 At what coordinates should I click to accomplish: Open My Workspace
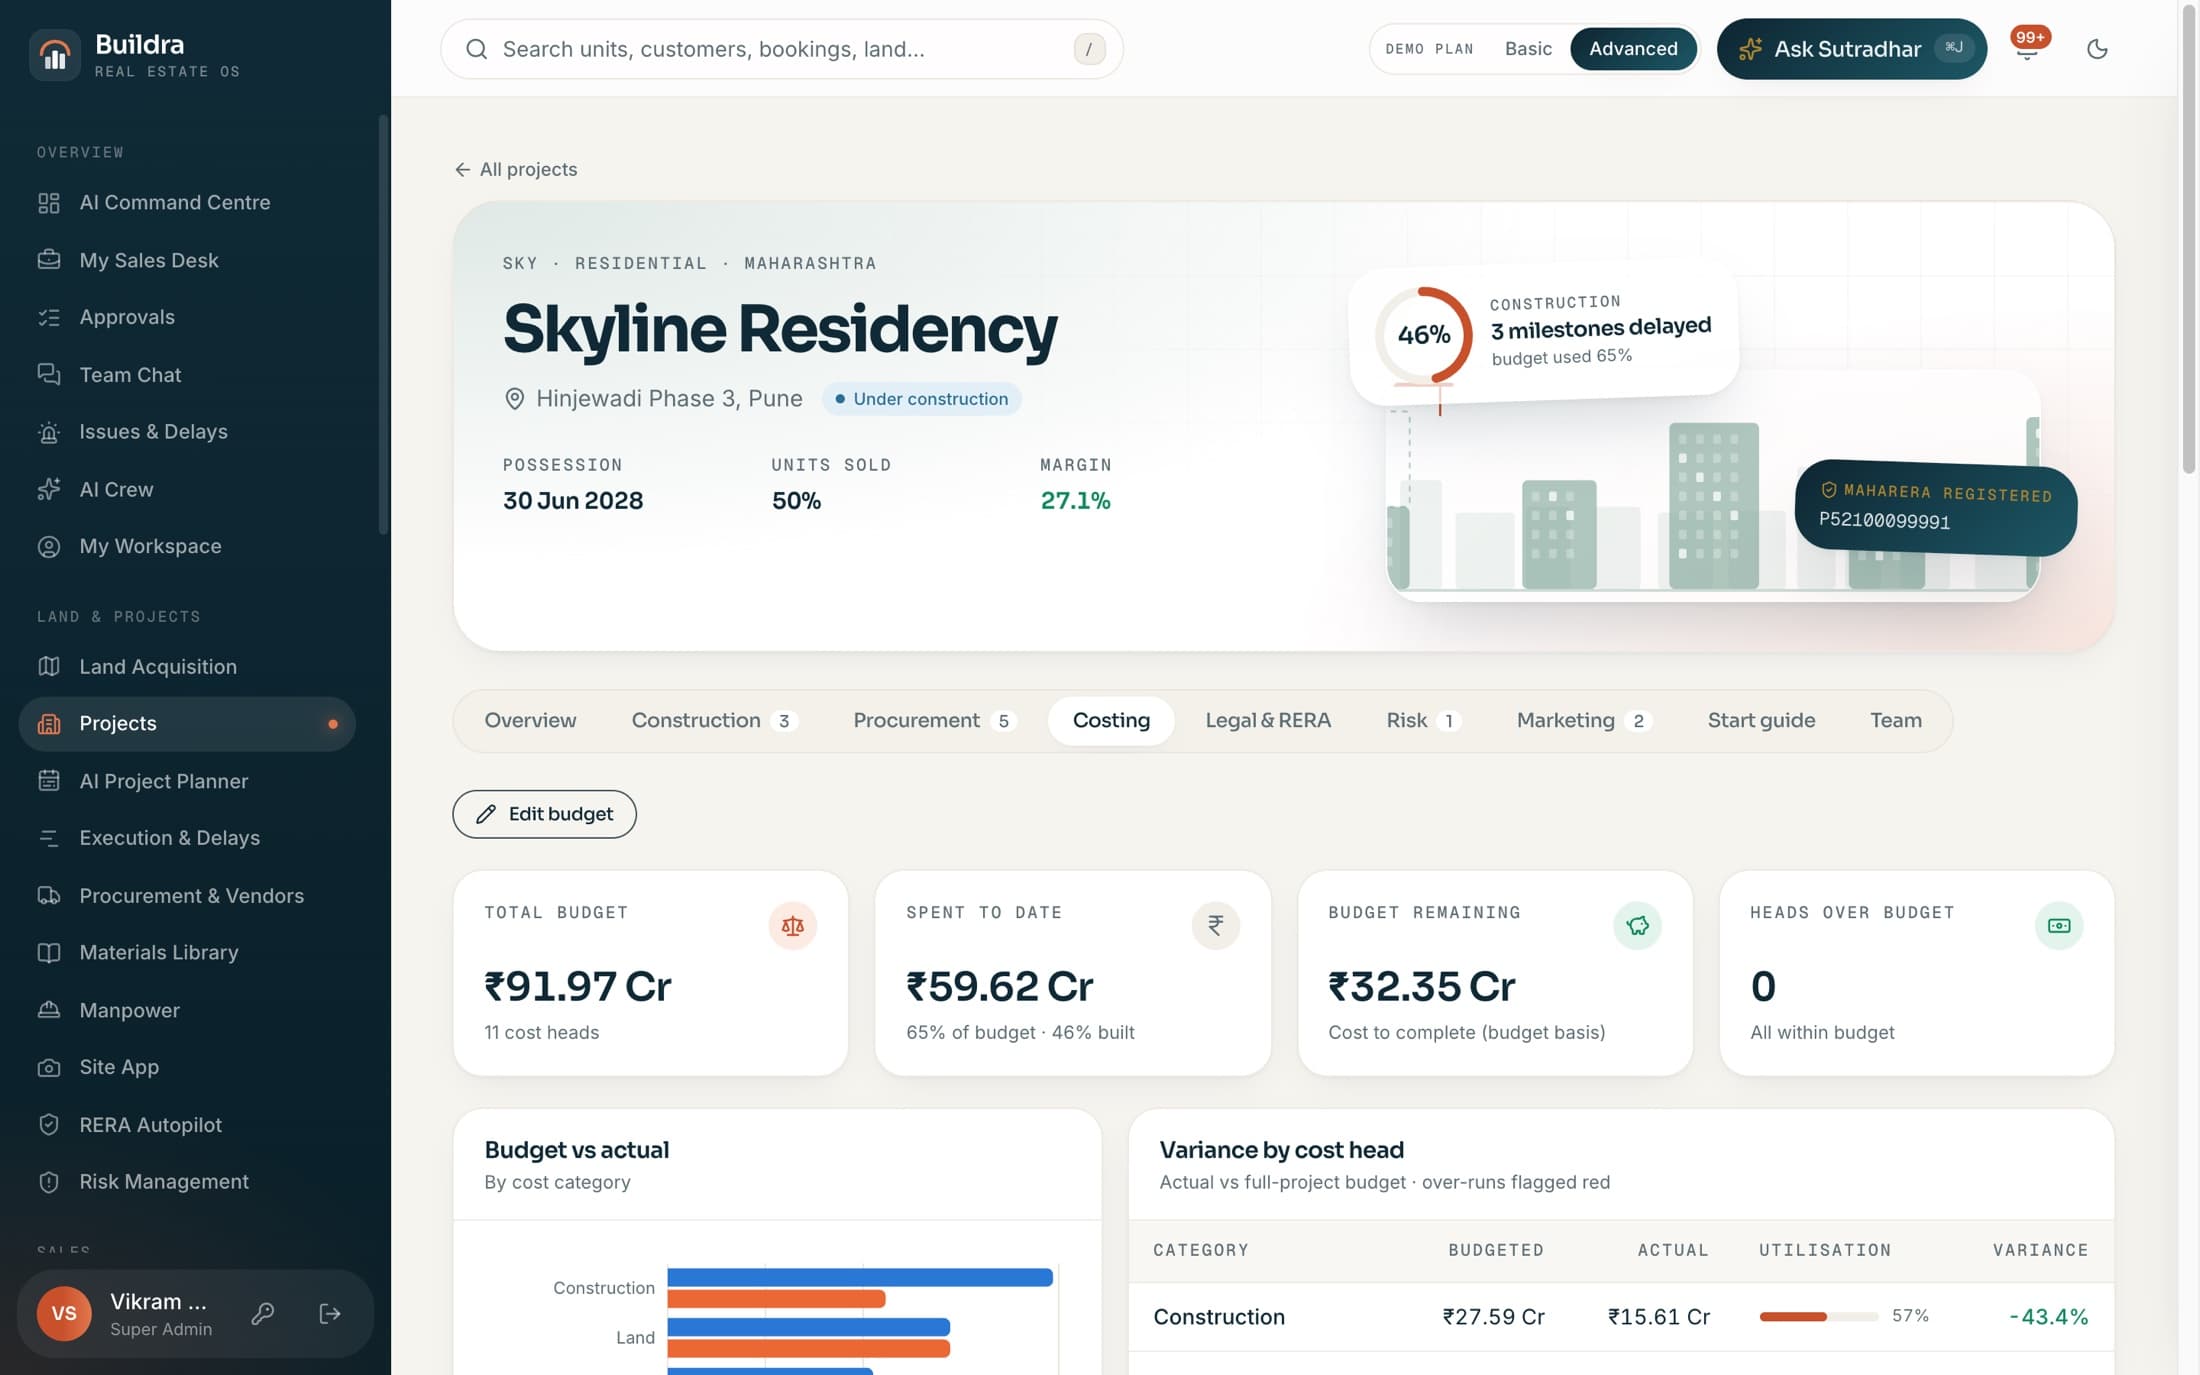coord(187,546)
